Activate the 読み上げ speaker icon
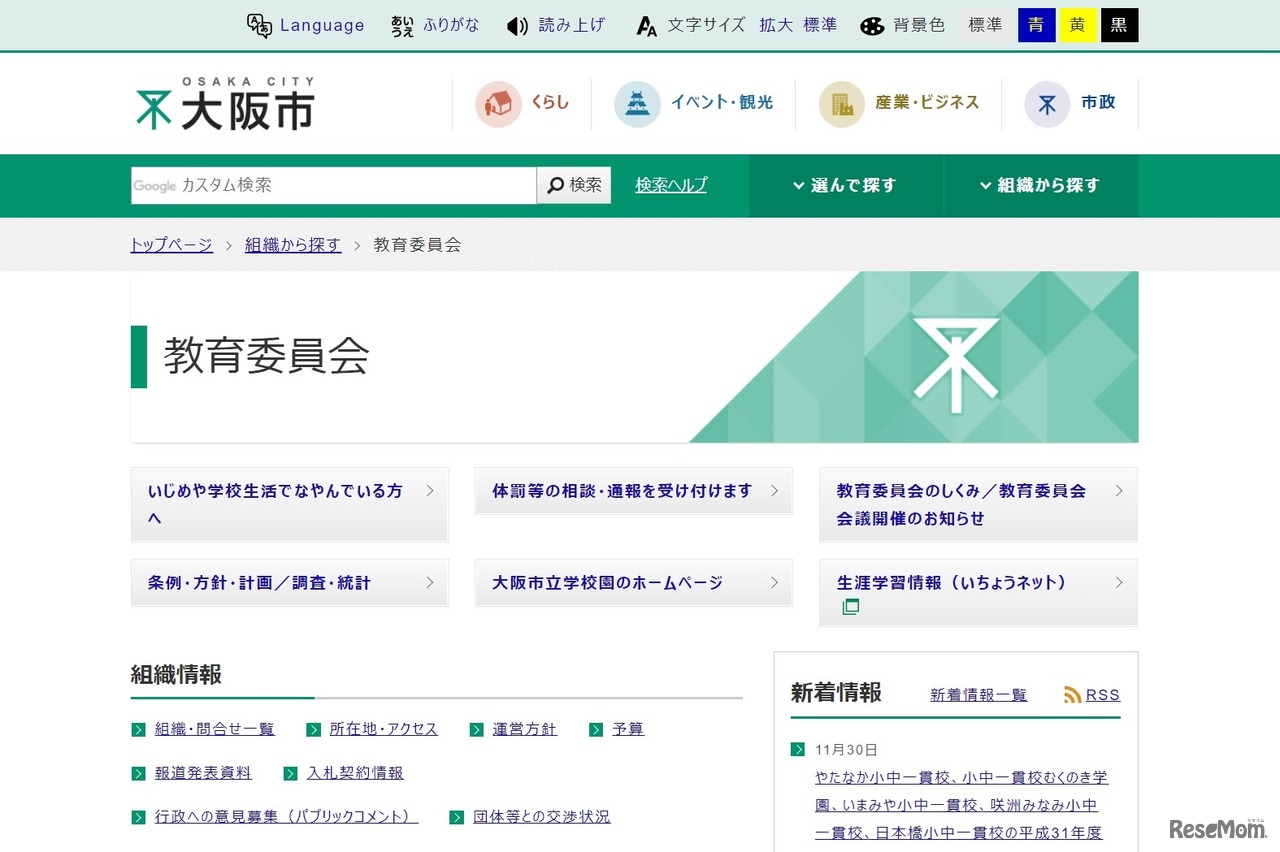Viewport: 1280px width, 852px height. click(516, 25)
